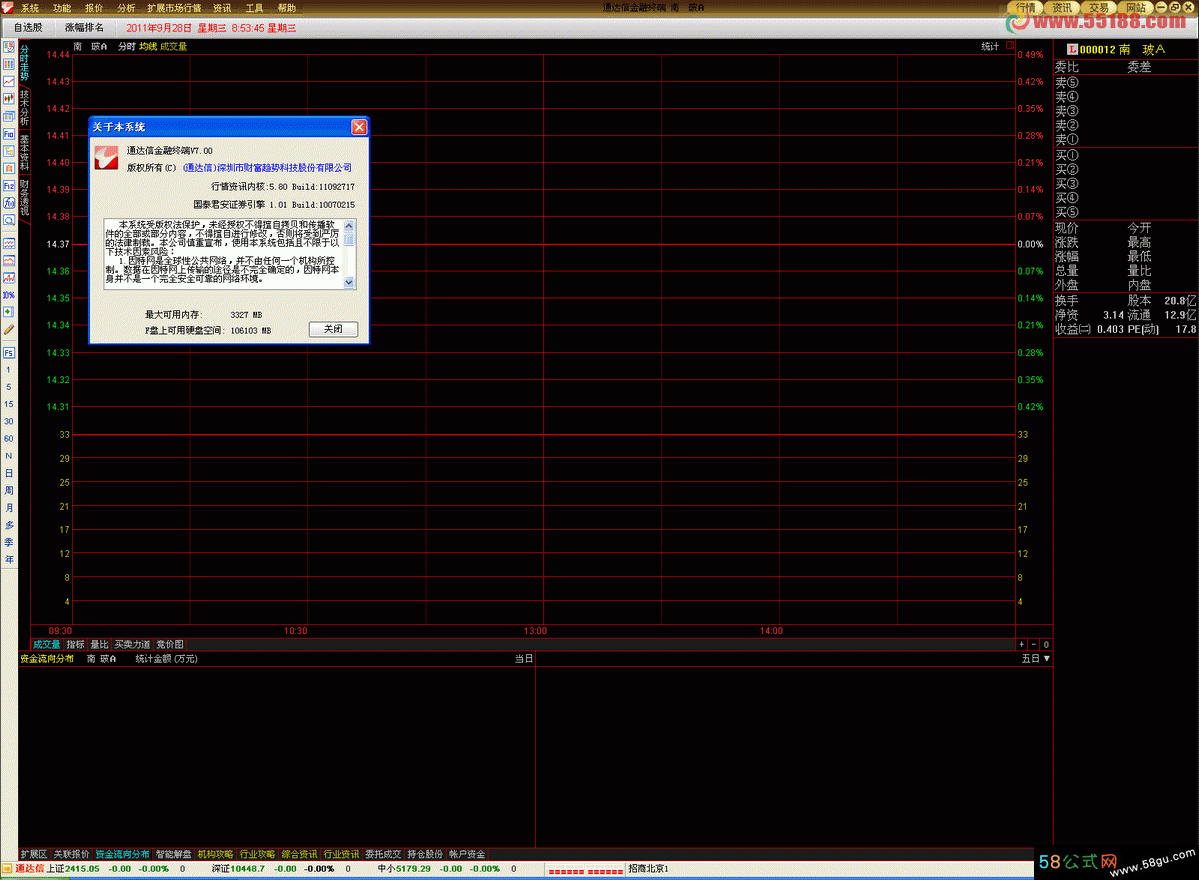Click the 通达信 icon in status bar
Image resolution: width=1199 pixels, height=880 pixels.
7,869
